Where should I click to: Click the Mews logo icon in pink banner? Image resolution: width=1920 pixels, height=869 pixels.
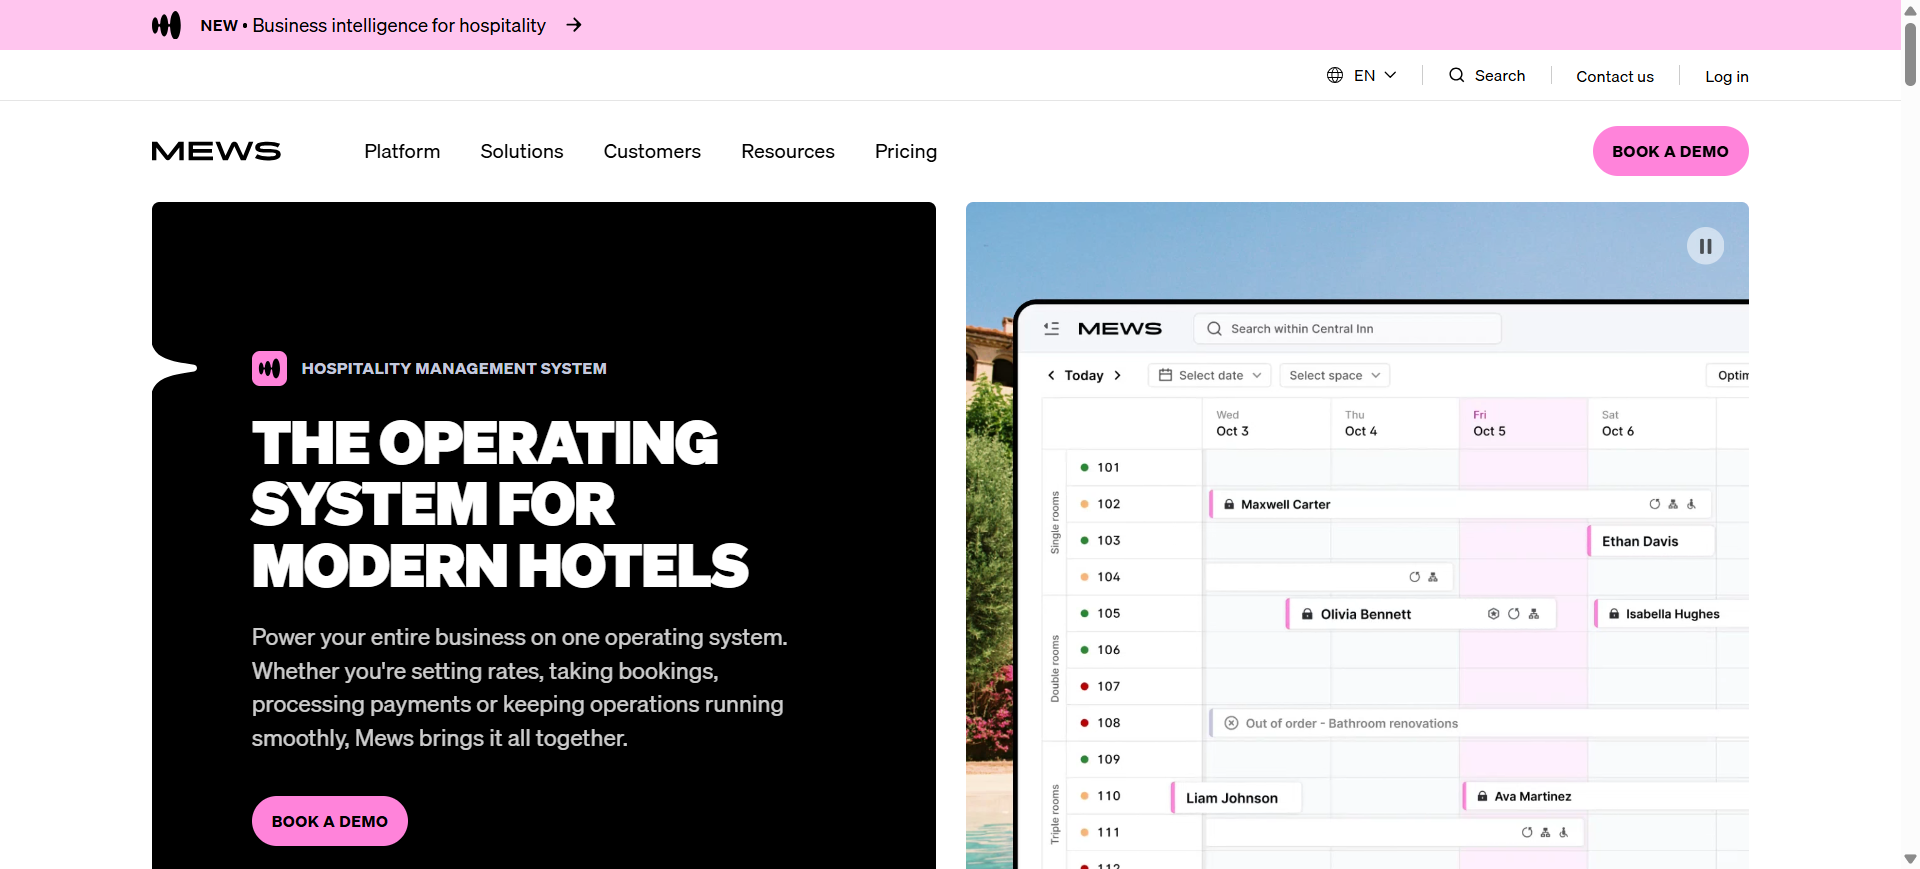pyautogui.click(x=166, y=25)
